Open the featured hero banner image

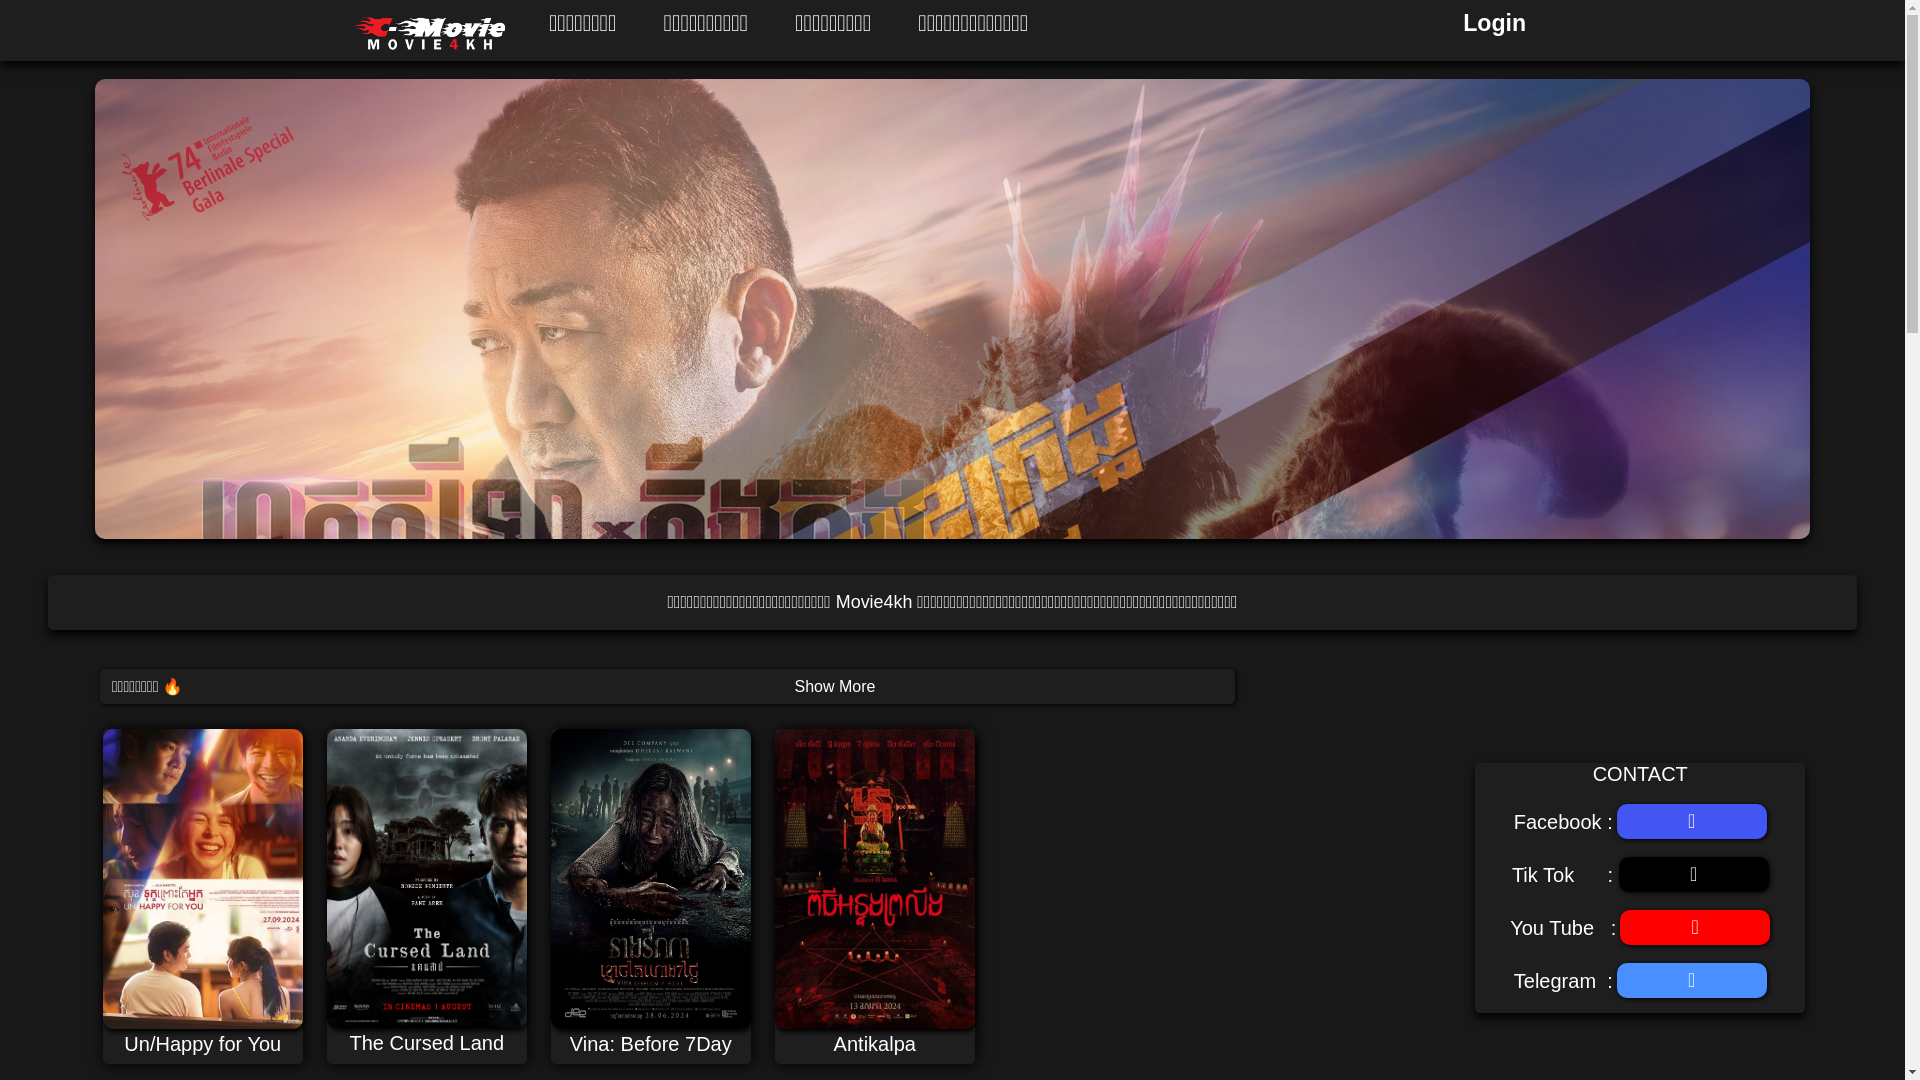pos(952,309)
